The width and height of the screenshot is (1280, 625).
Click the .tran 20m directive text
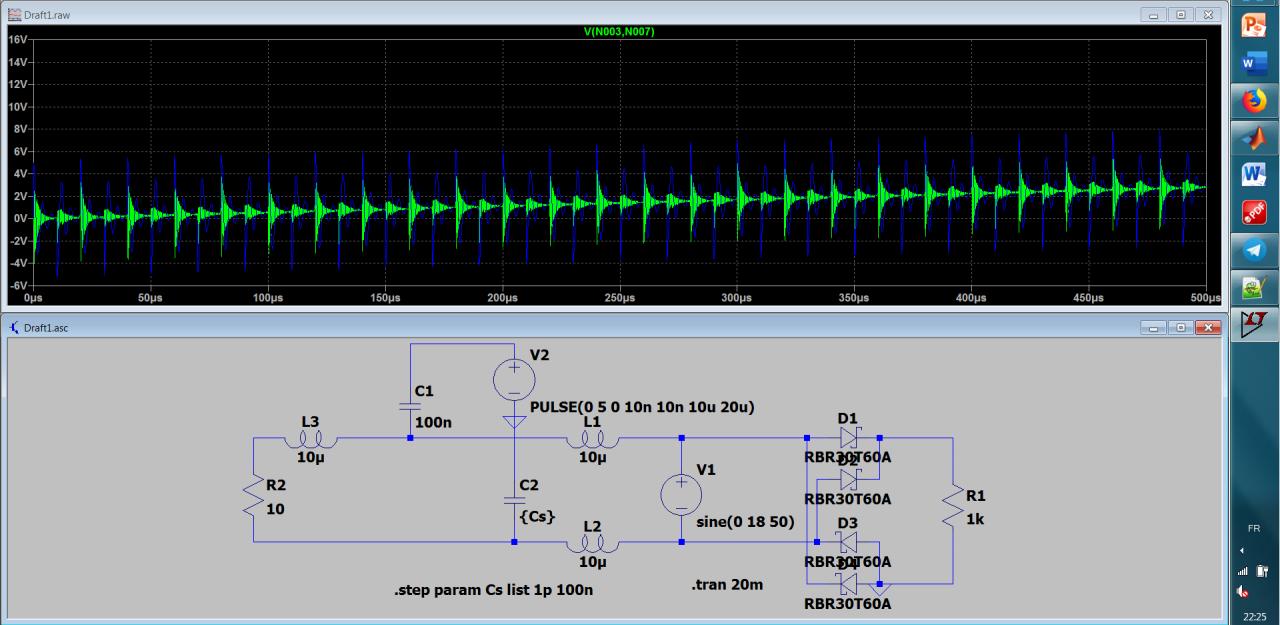click(x=727, y=584)
